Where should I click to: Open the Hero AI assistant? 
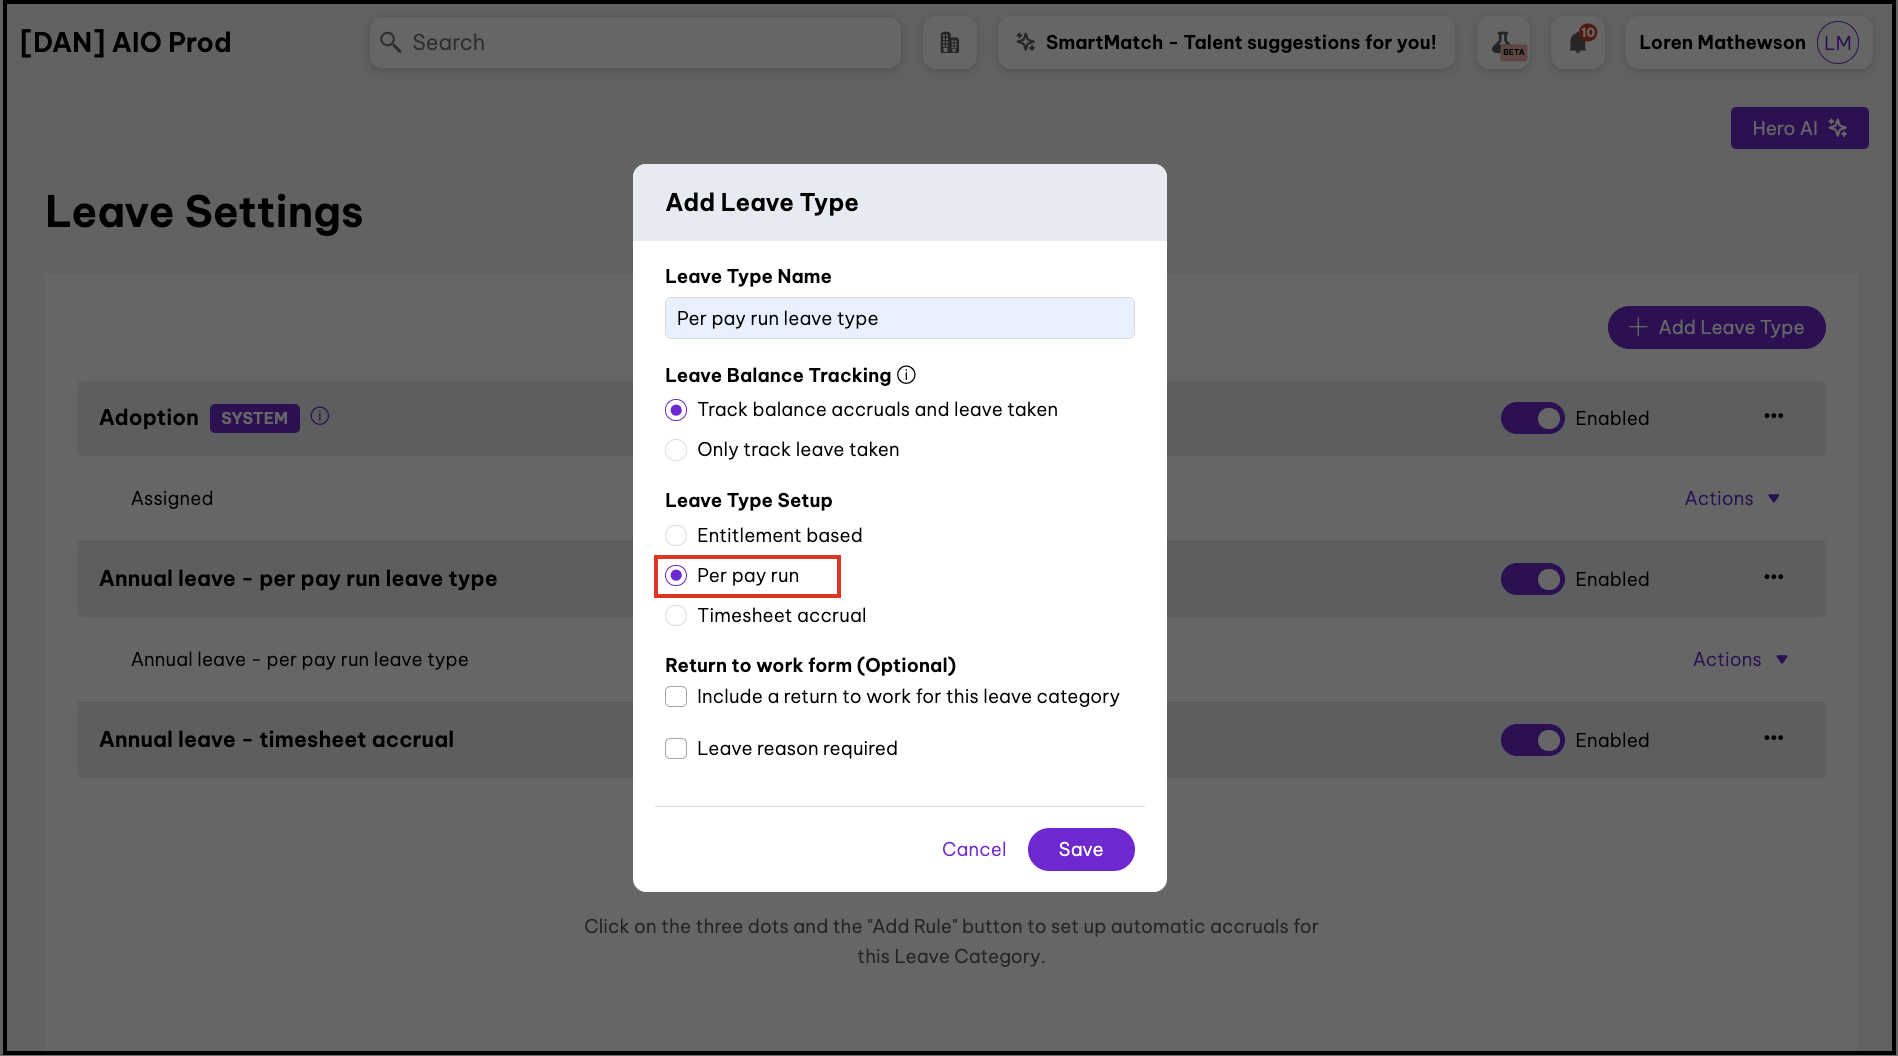tap(1799, 128)
